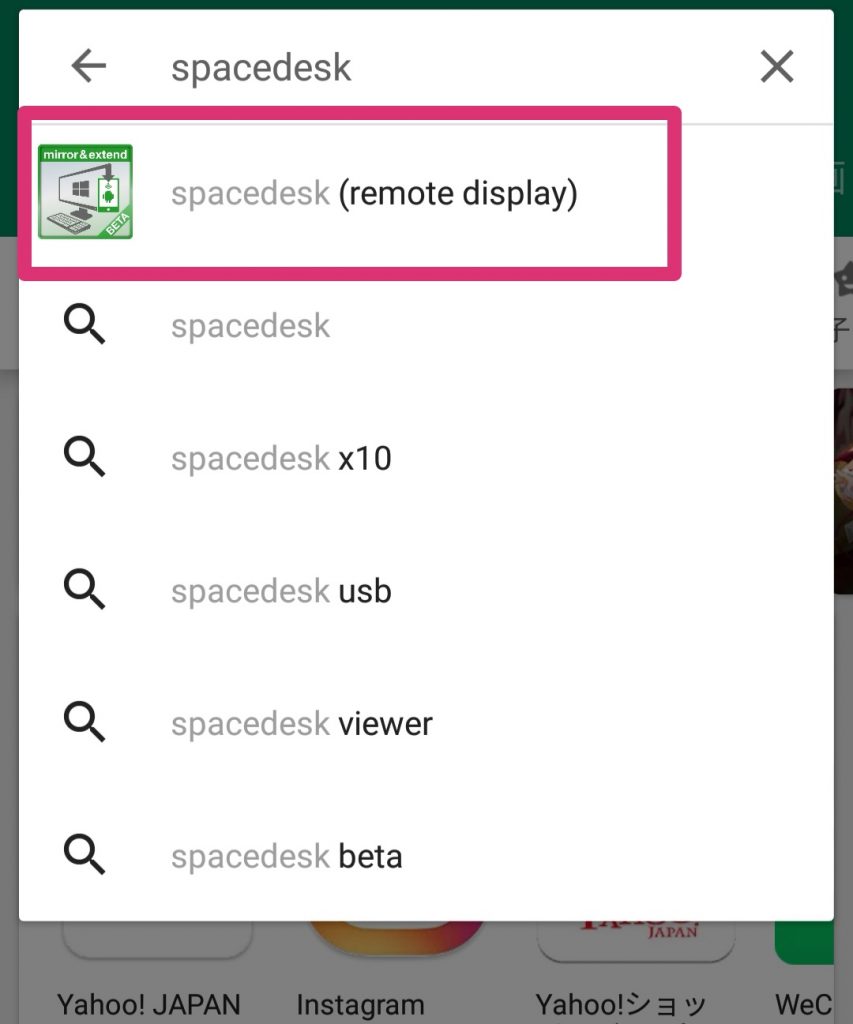Select the spacedesk usb suggestion
853x1024 pixels.
pyautogui.click(x=281, y=591)
